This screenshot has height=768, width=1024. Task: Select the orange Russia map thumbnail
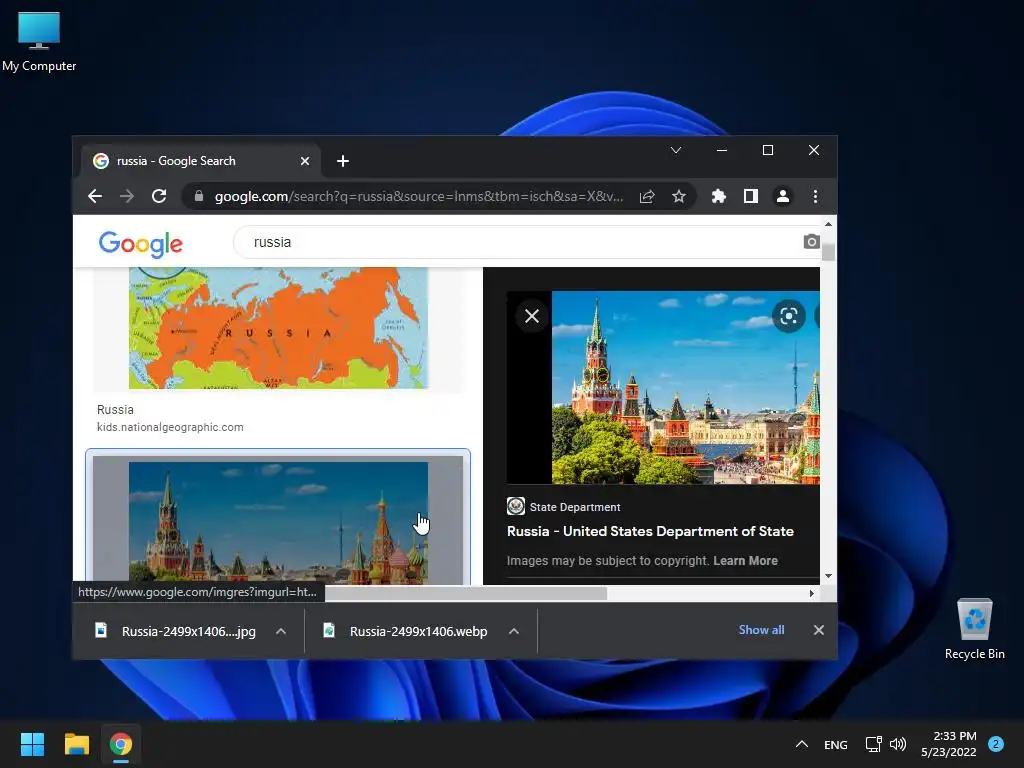(278, 328)
